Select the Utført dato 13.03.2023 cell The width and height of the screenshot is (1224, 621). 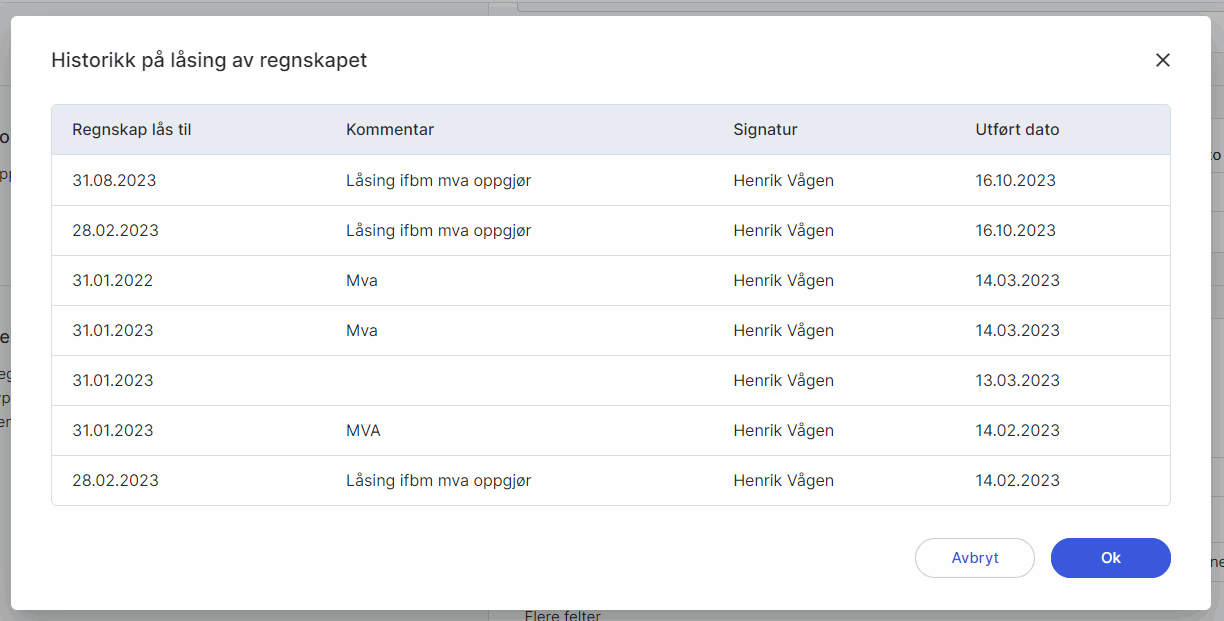[x=1015, y=380]
